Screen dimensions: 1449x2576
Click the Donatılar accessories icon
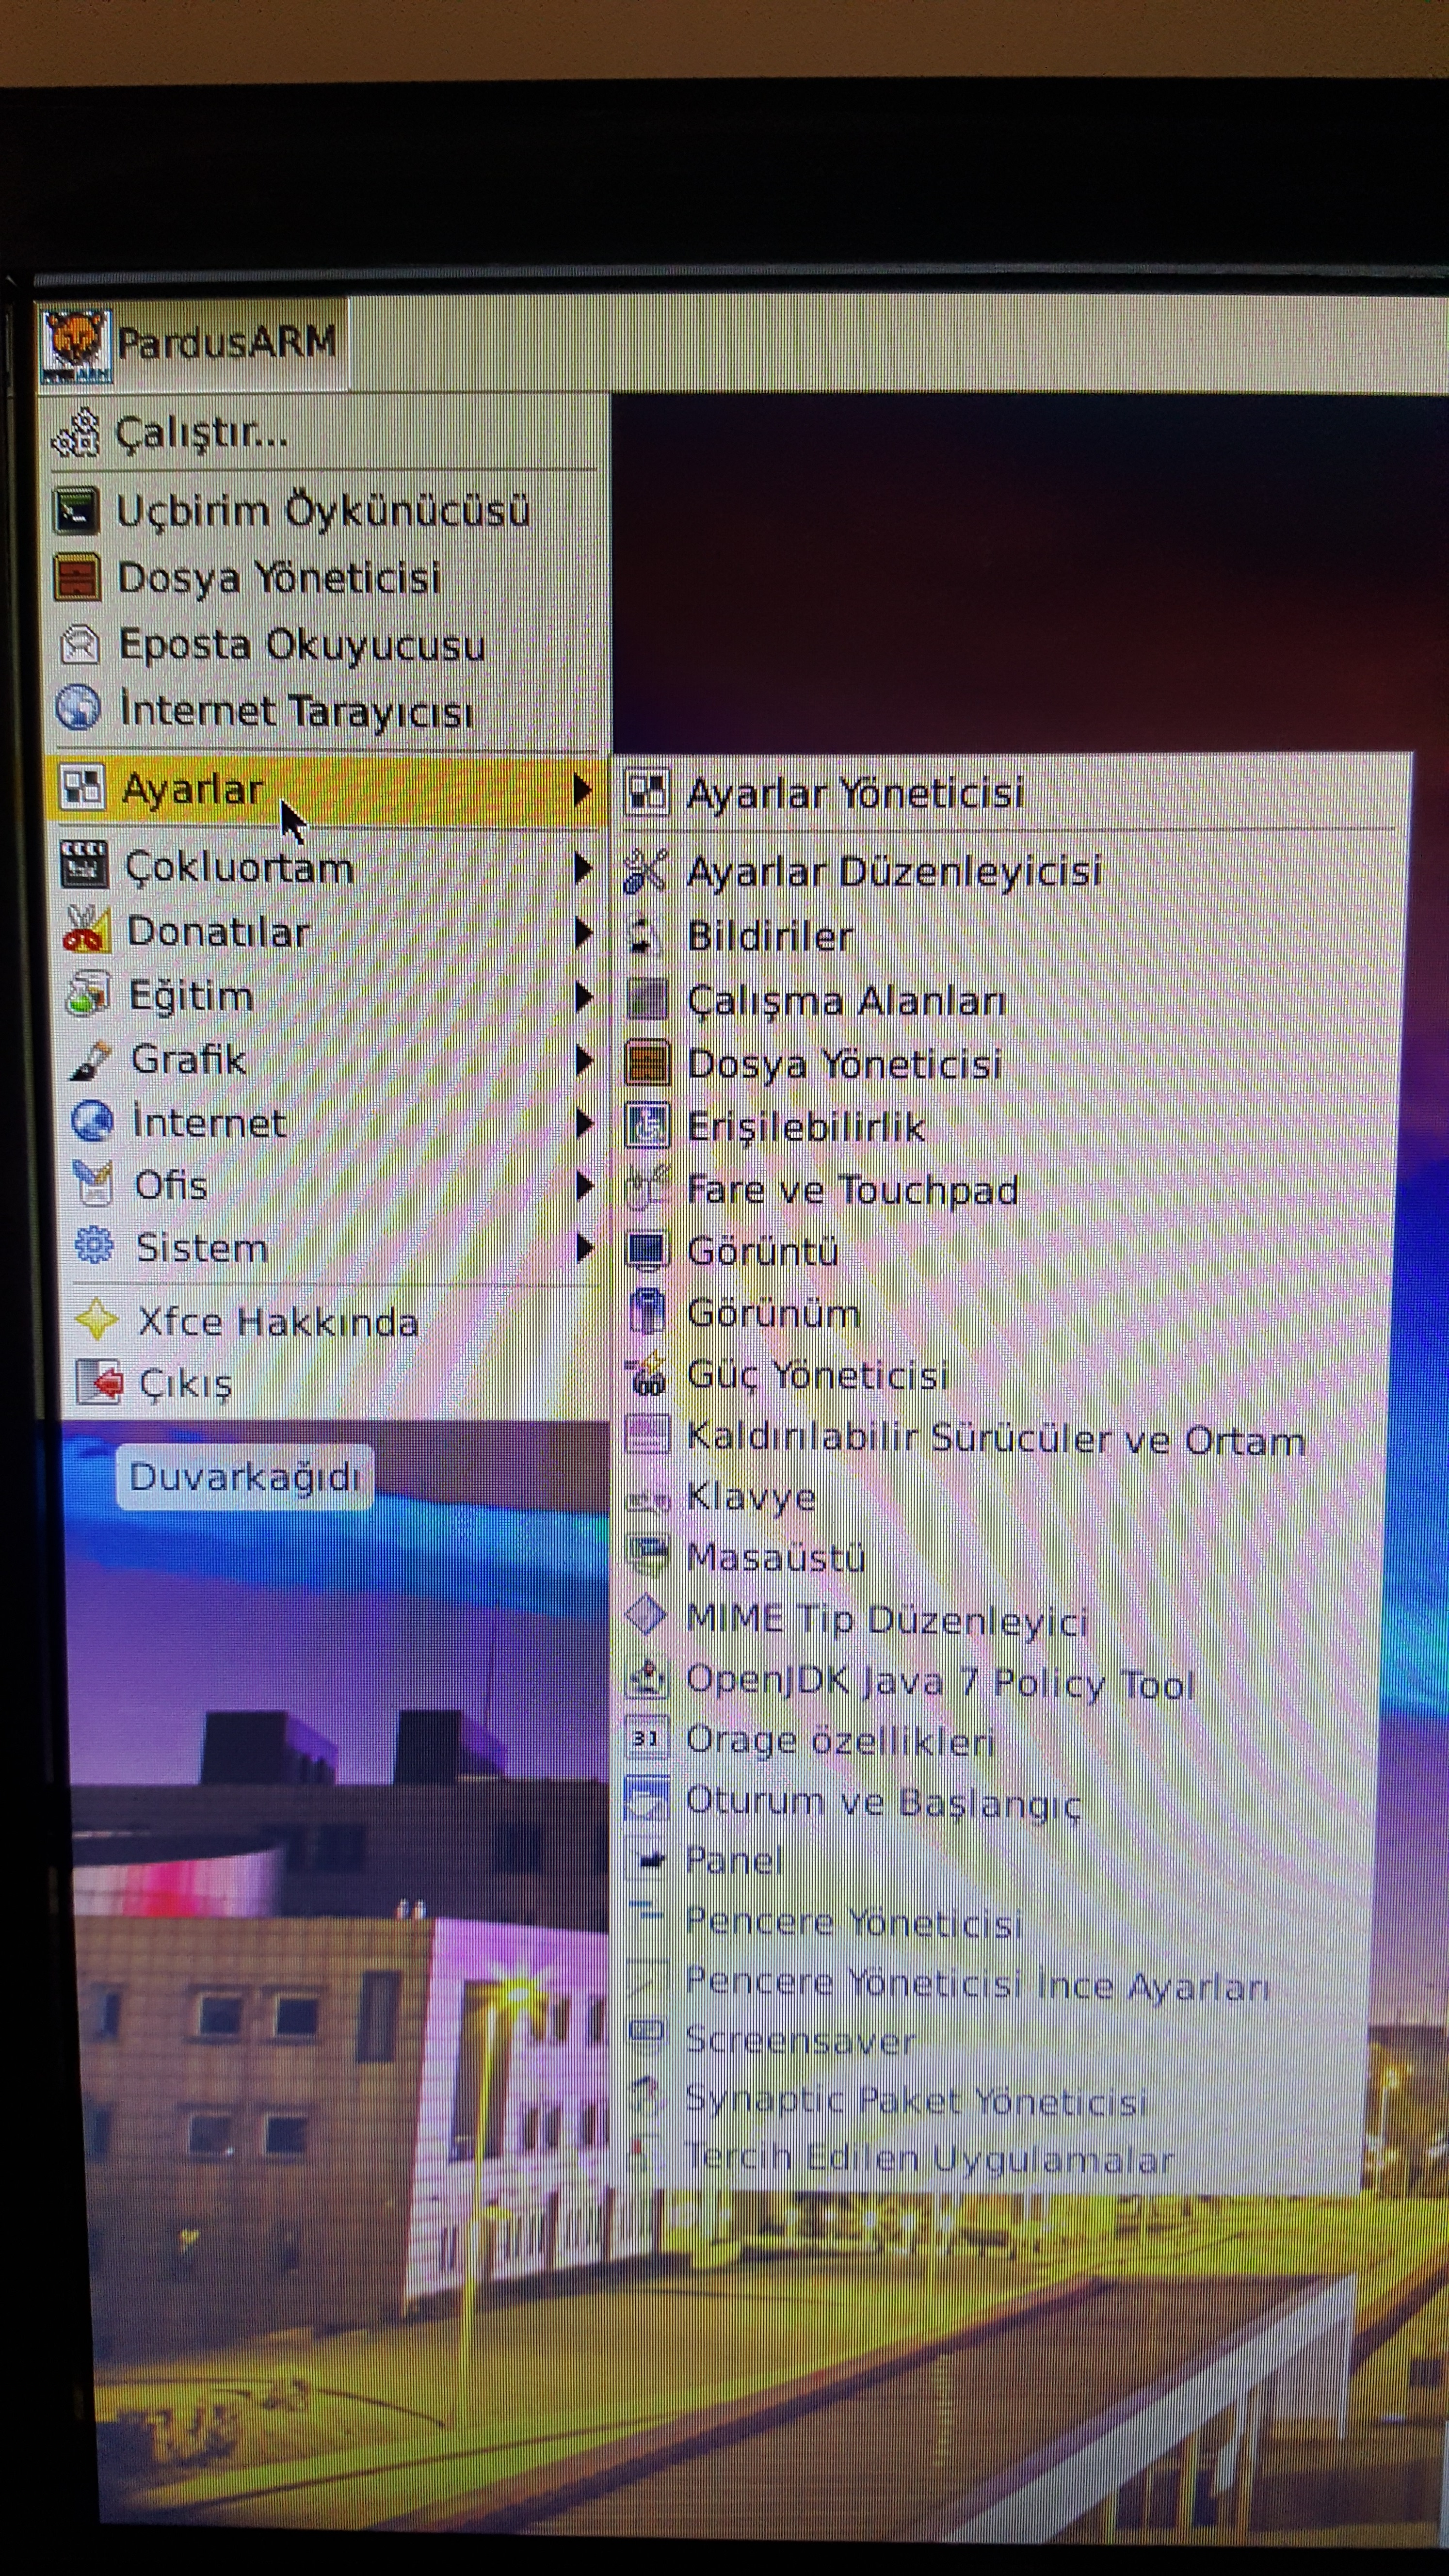86,929
